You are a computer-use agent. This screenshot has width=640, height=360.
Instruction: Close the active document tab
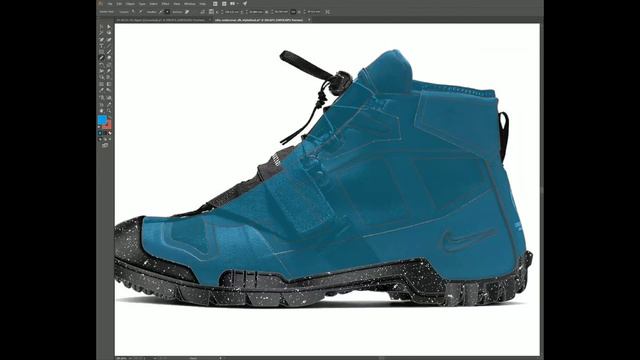(x=309, y=19)
